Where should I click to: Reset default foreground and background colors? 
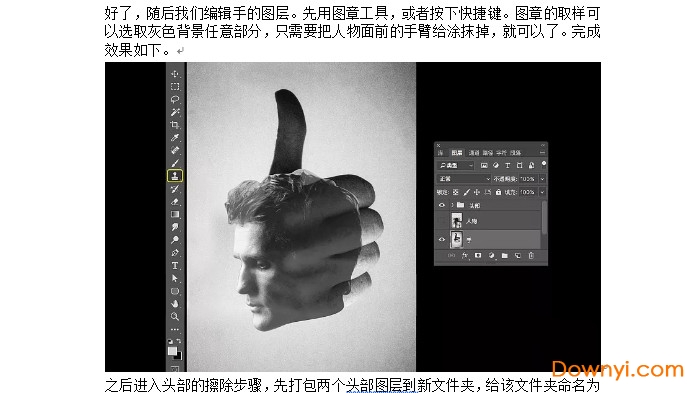pos(170,341)
